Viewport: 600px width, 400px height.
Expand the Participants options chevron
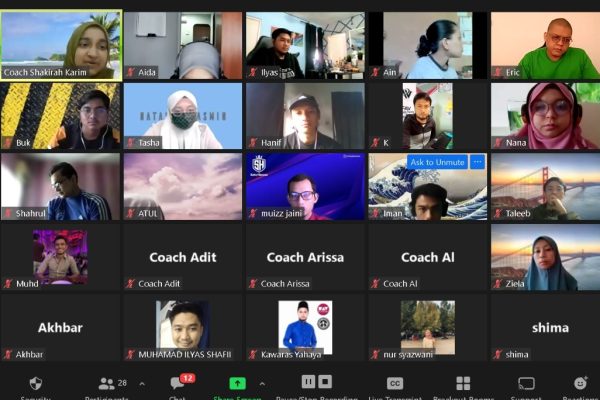[142, 384]
